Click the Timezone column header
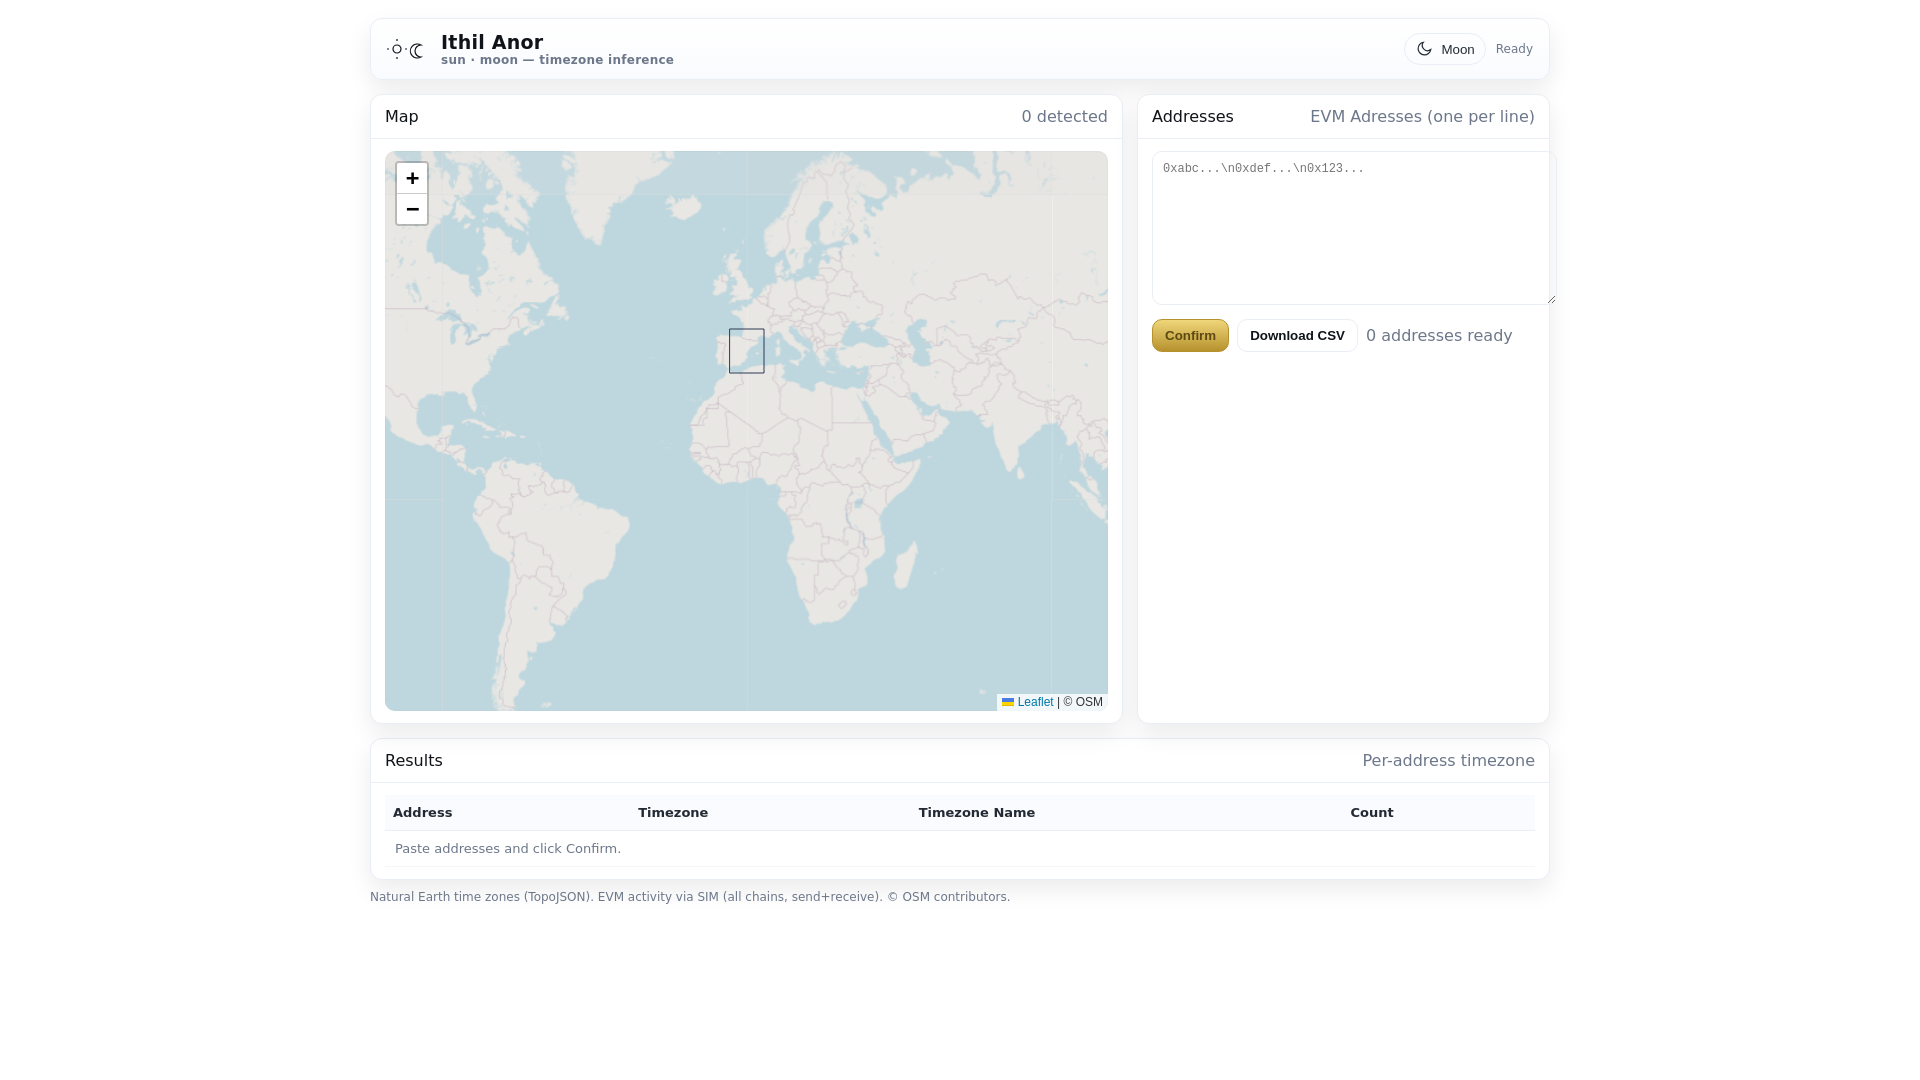1920x1080 pixels. 673,813
